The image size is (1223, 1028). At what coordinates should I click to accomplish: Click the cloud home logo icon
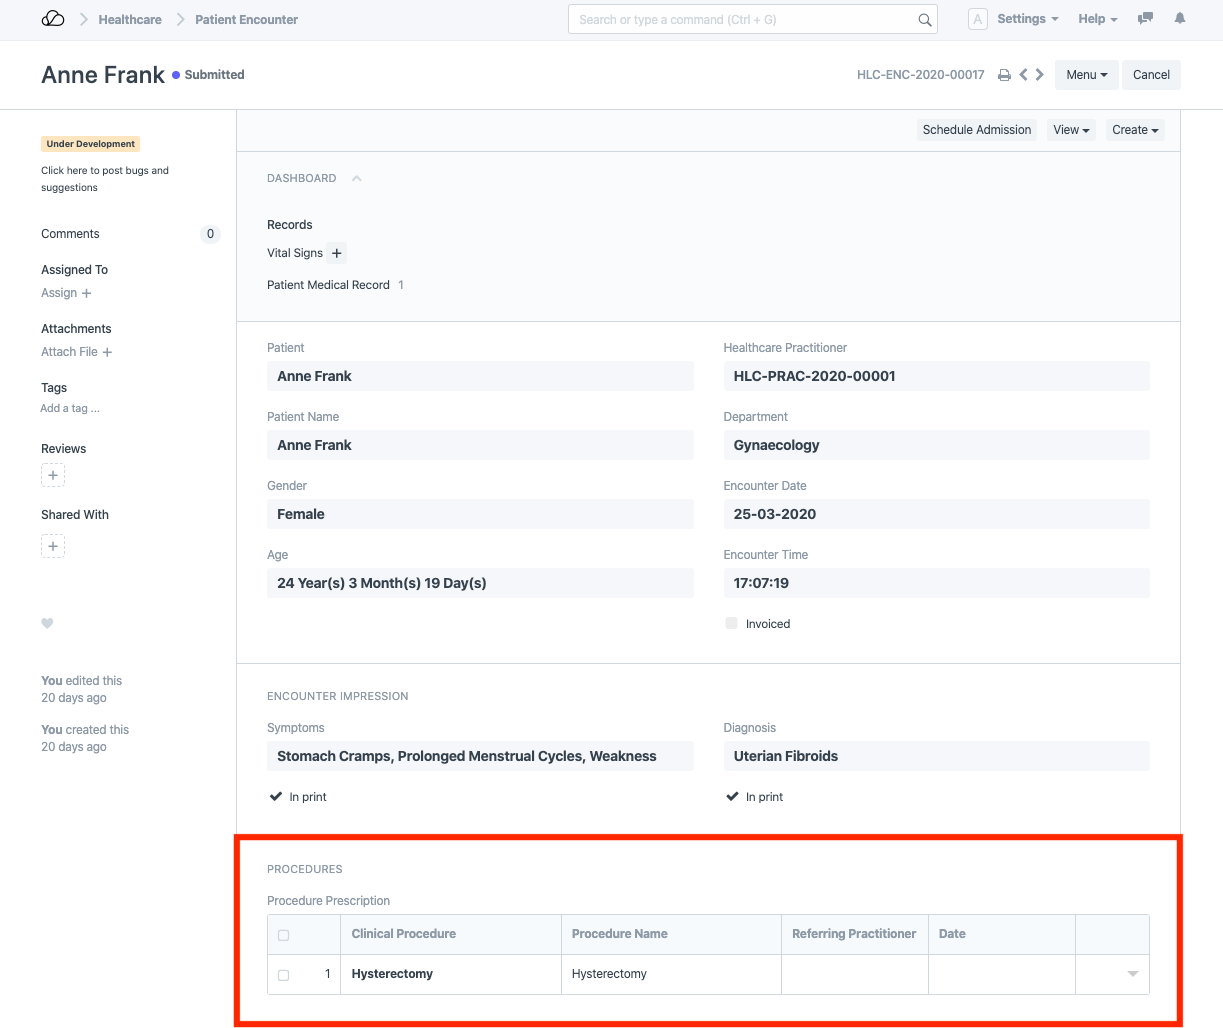(53, 19)
